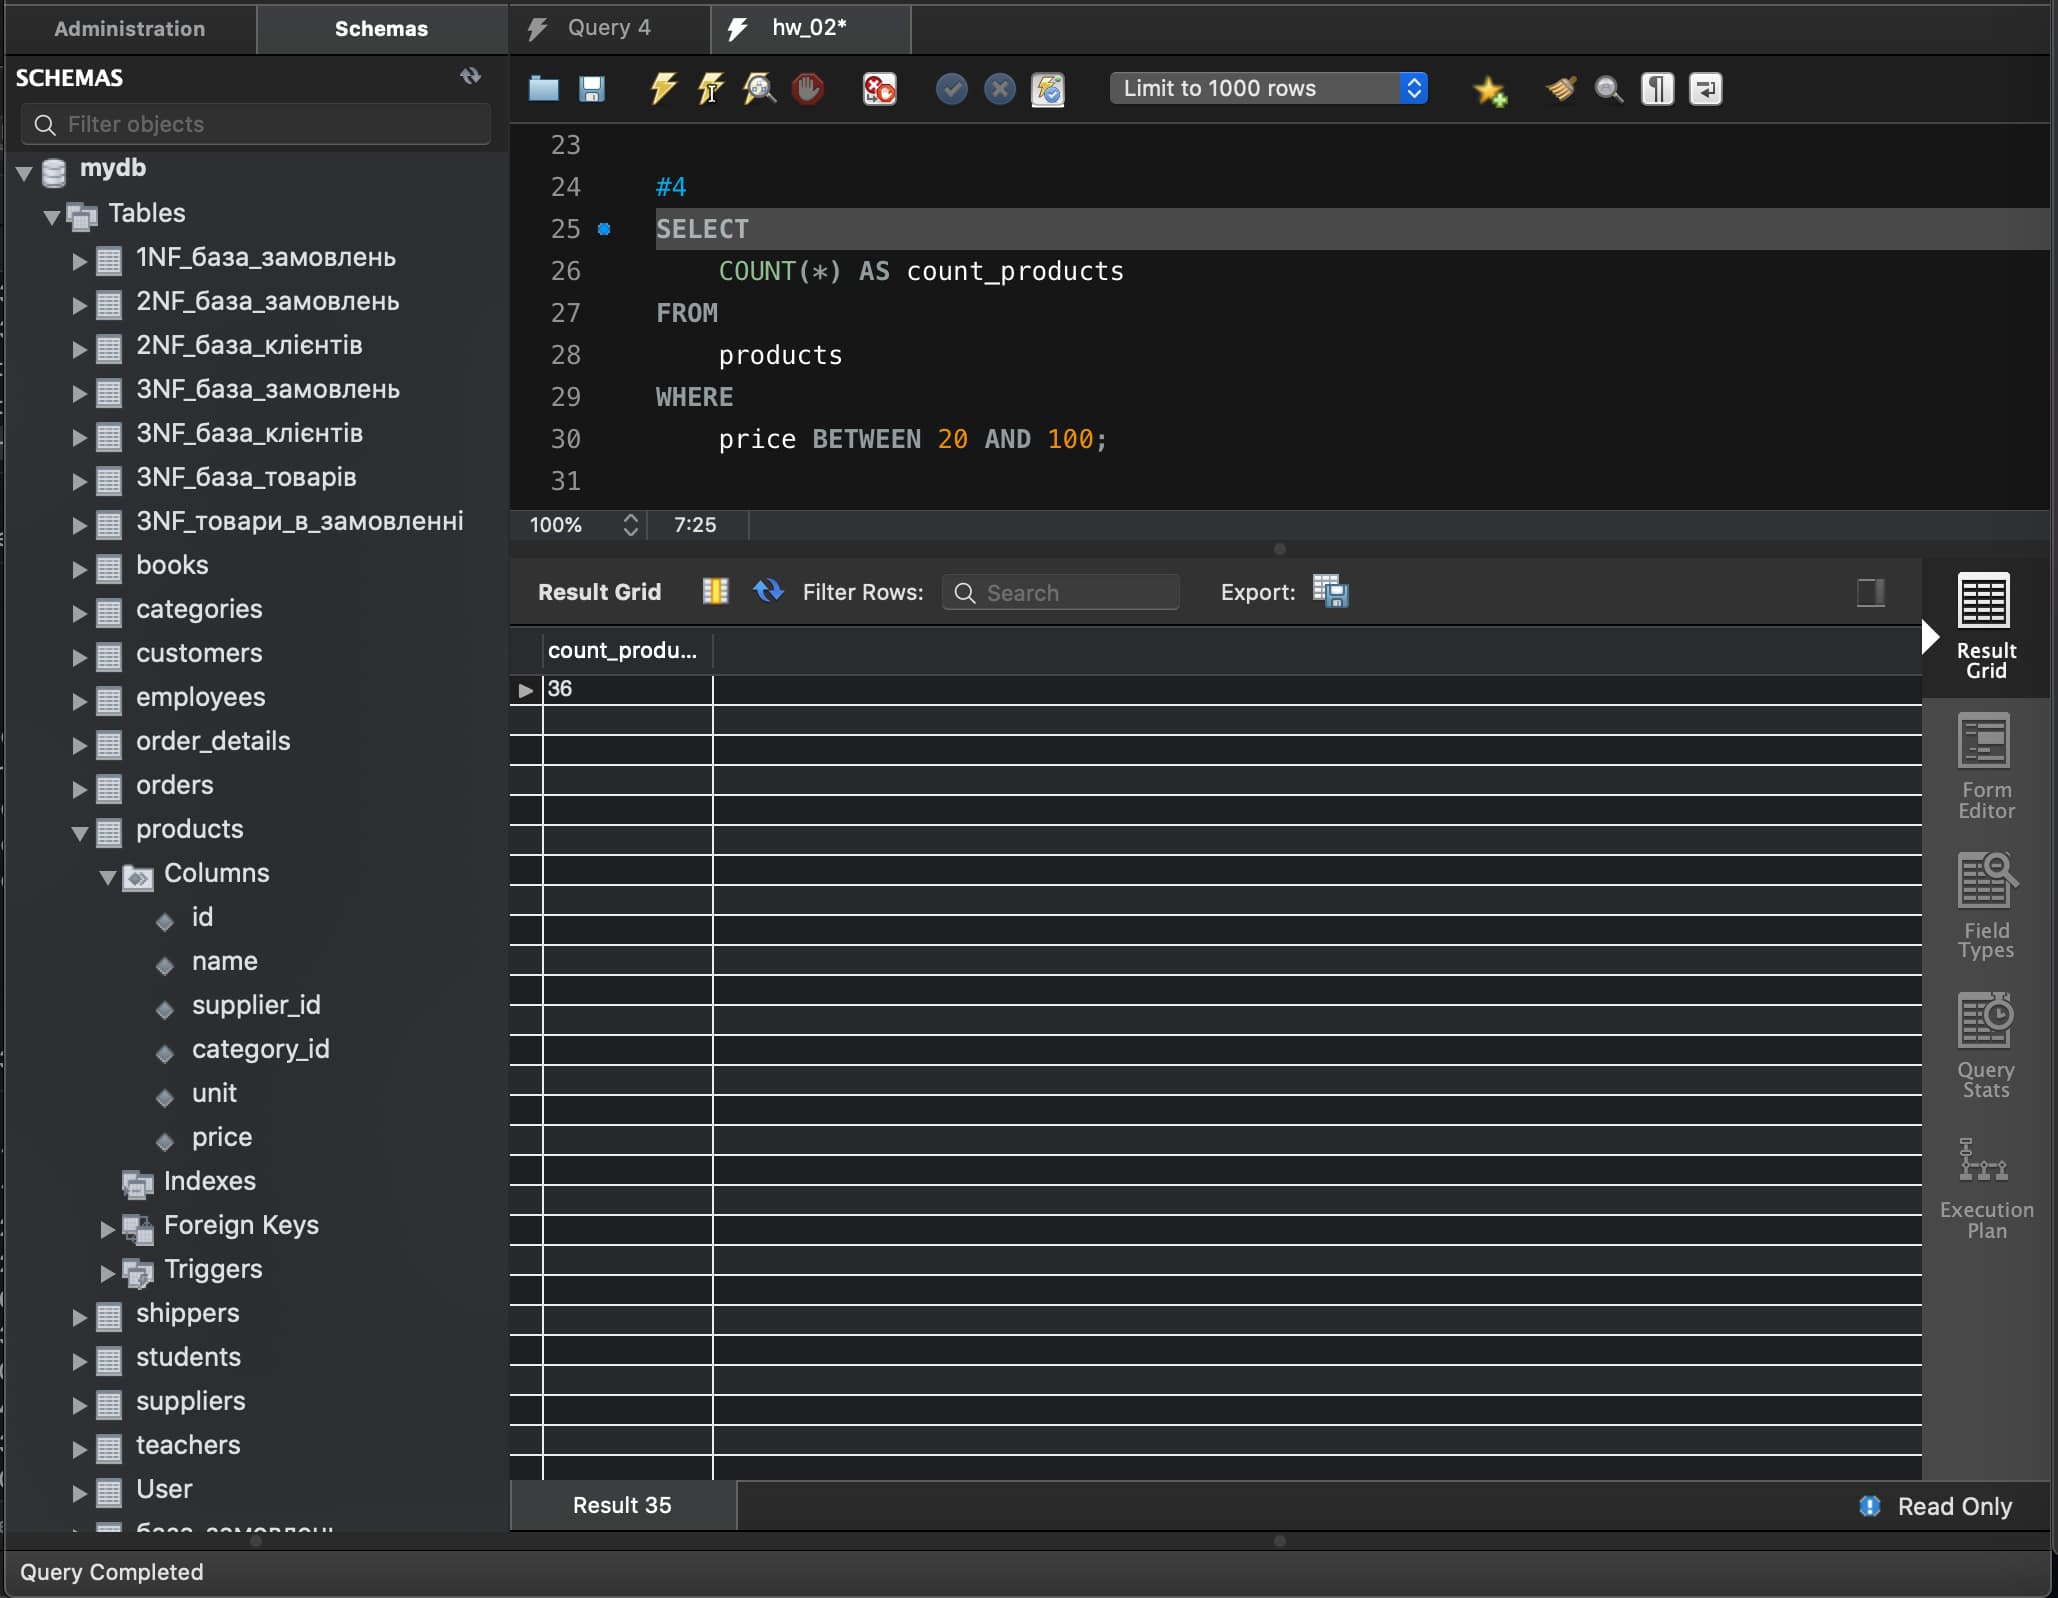Switch to Administration tab

tap(130, 28)
